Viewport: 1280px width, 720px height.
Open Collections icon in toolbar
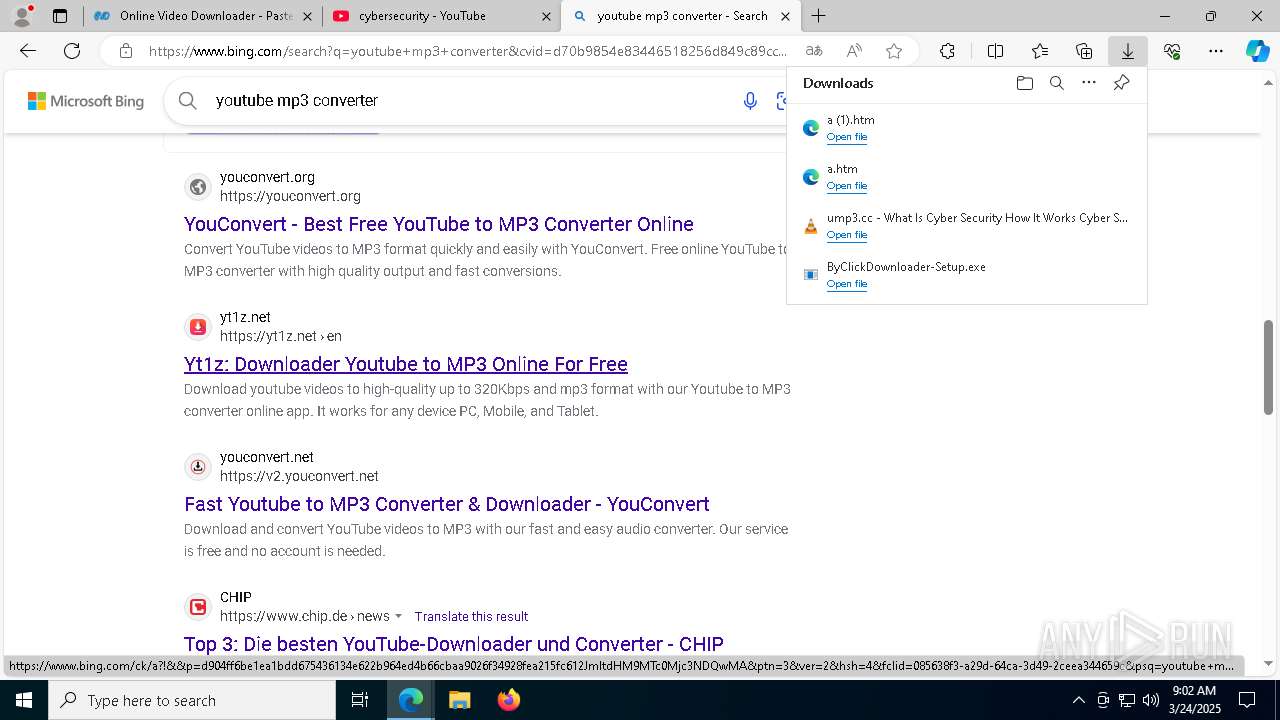coord(1084,51)
